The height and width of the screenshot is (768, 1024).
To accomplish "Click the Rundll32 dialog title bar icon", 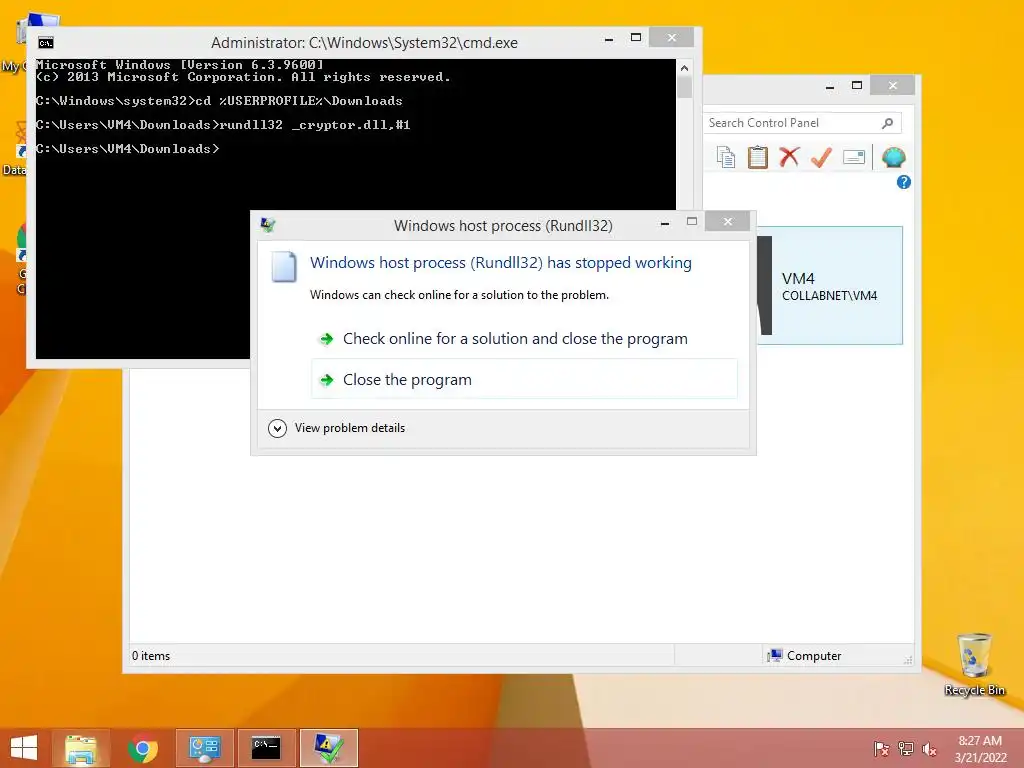I will (268, 225).
